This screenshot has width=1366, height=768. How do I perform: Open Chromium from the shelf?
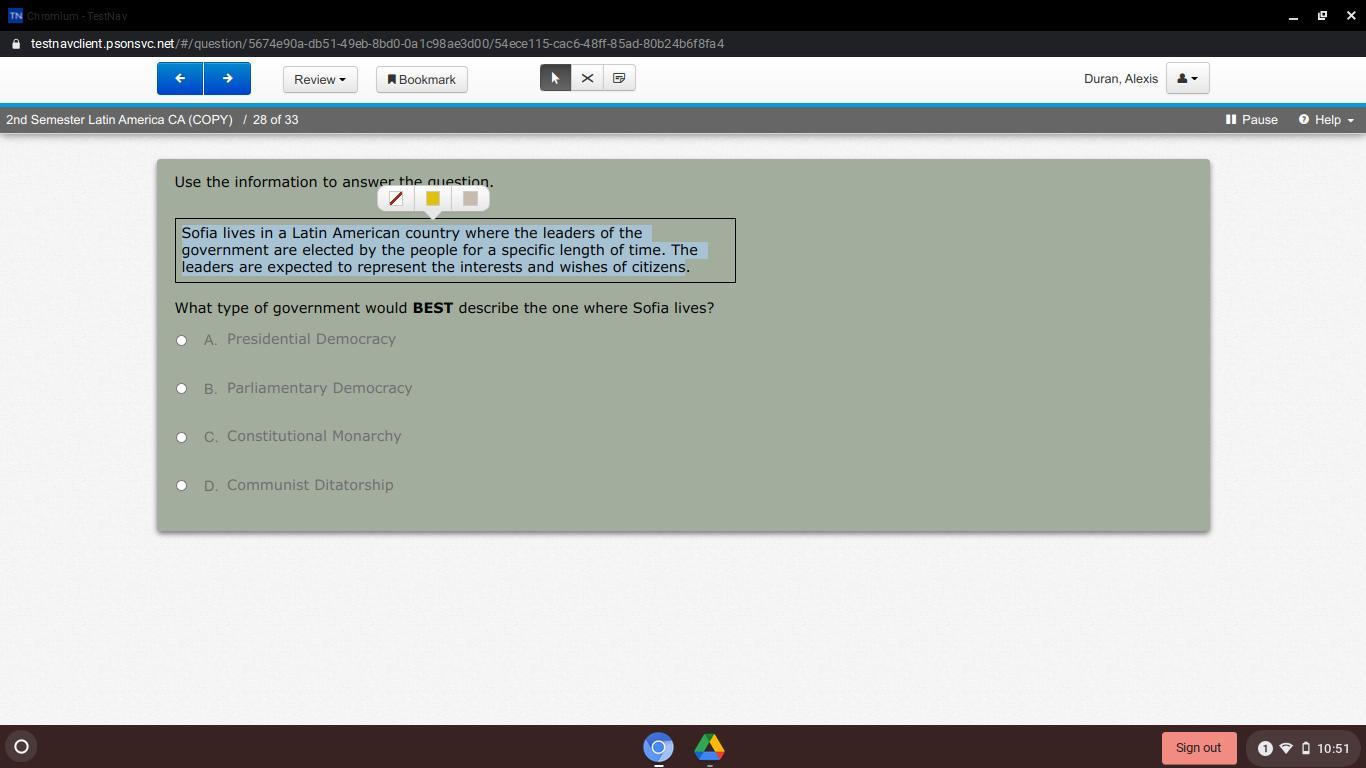coord(658,747)
